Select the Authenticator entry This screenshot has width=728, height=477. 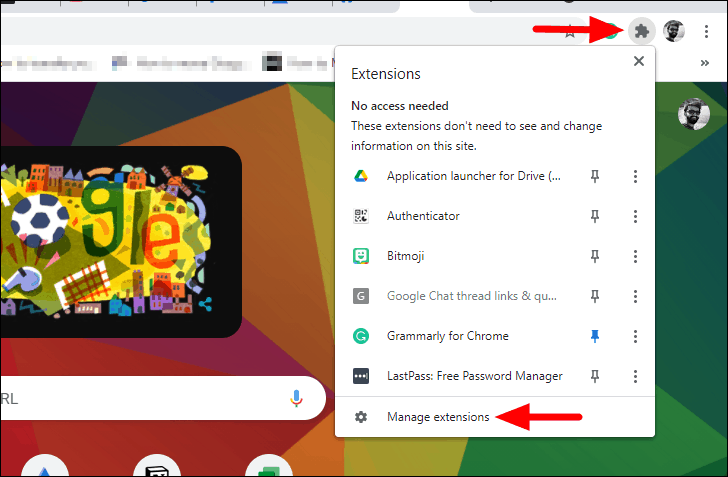423,216
